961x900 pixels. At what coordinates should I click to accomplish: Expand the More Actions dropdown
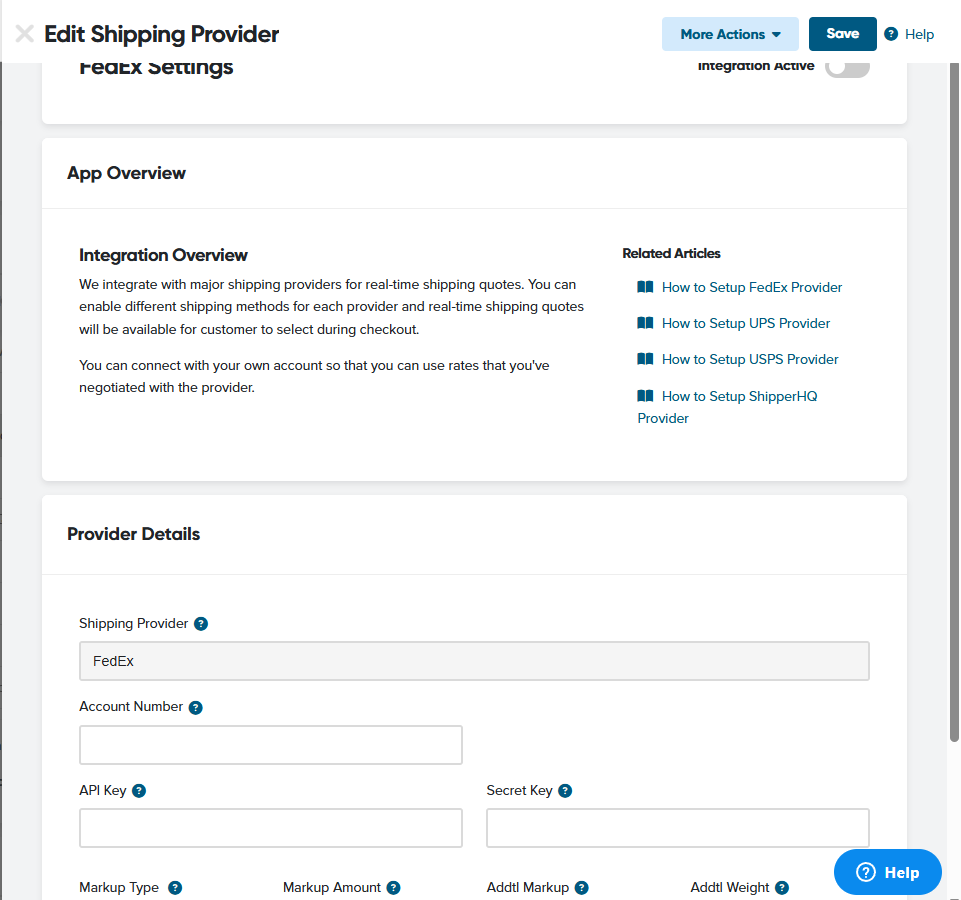pyautogui.click(x=730, y=34)
